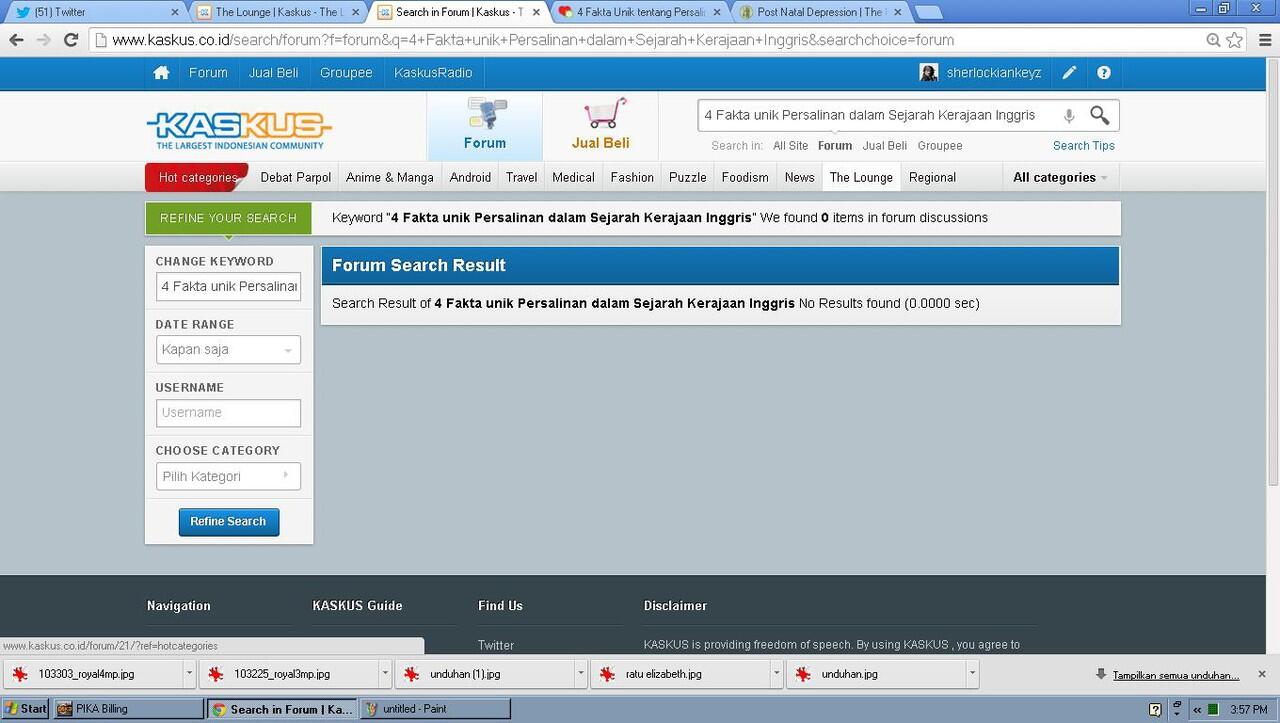The image size is (1280, 723).
Task: Open the Medical category
Action: (573, 177)
